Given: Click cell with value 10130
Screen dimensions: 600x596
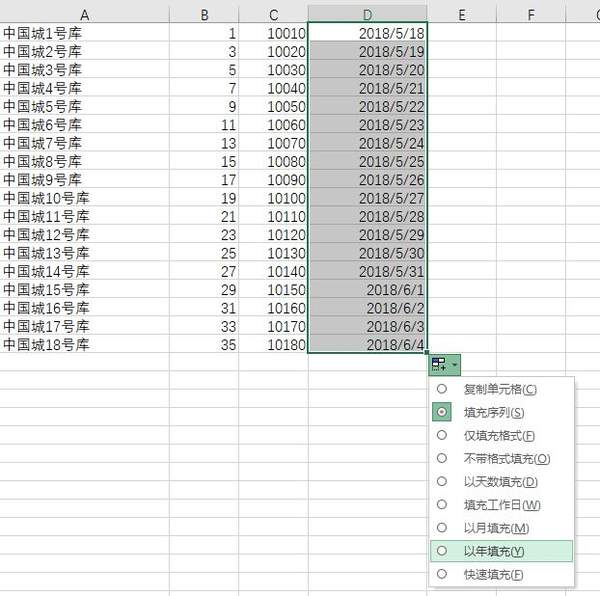Looking at the screenshot, I should (x=273, y=253).
